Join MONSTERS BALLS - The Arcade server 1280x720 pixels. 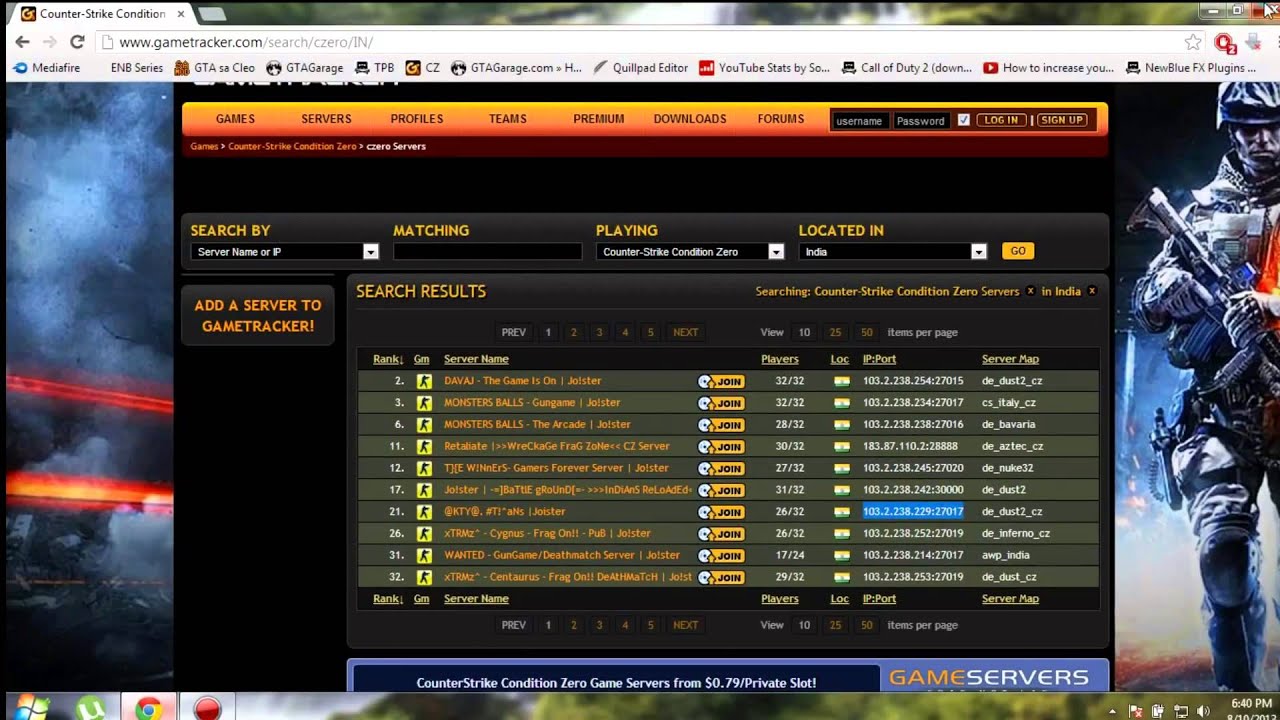pos(721,424)
